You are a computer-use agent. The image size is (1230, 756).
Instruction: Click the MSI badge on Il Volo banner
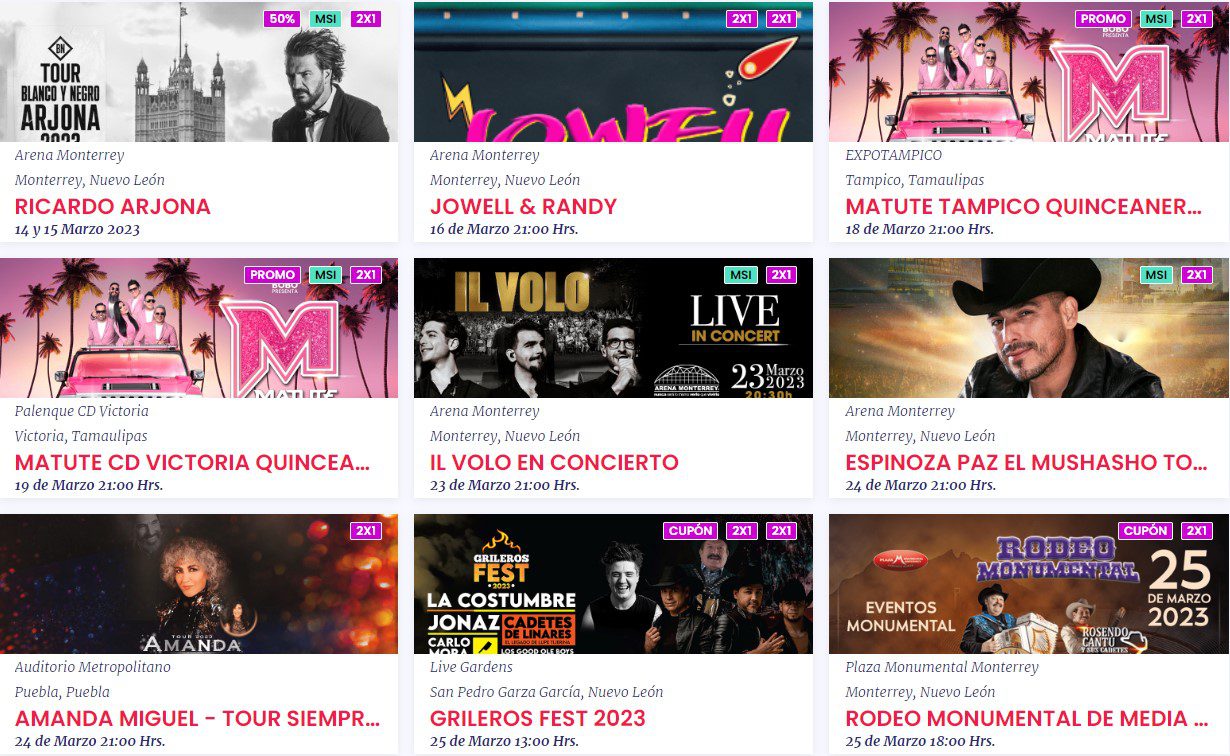coord(741,275)
